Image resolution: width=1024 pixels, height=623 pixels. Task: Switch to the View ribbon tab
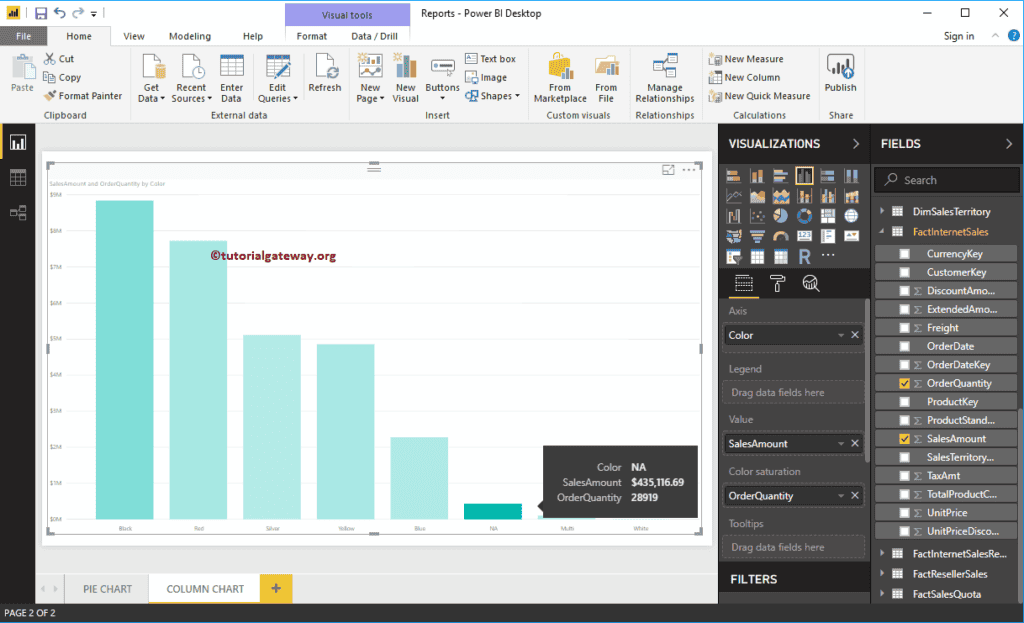tap(134, 36)
